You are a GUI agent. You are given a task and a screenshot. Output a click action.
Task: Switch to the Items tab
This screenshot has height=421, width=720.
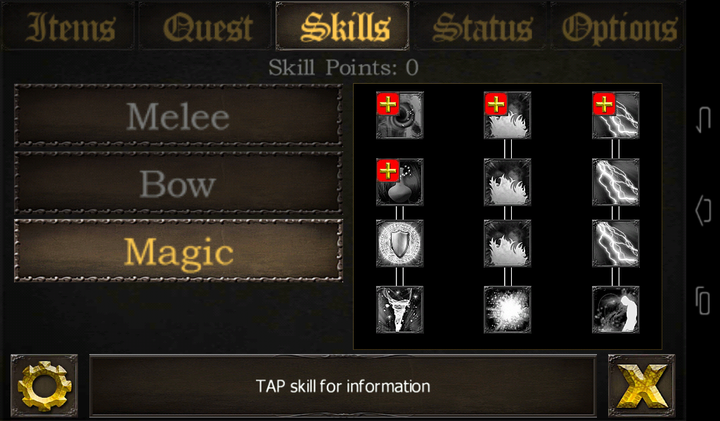coord(69,26)
